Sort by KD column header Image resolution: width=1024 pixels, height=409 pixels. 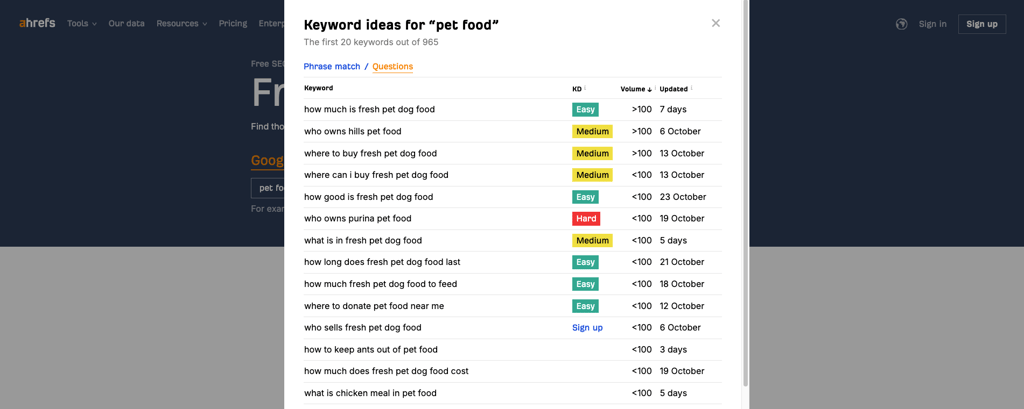click(579, 89)
